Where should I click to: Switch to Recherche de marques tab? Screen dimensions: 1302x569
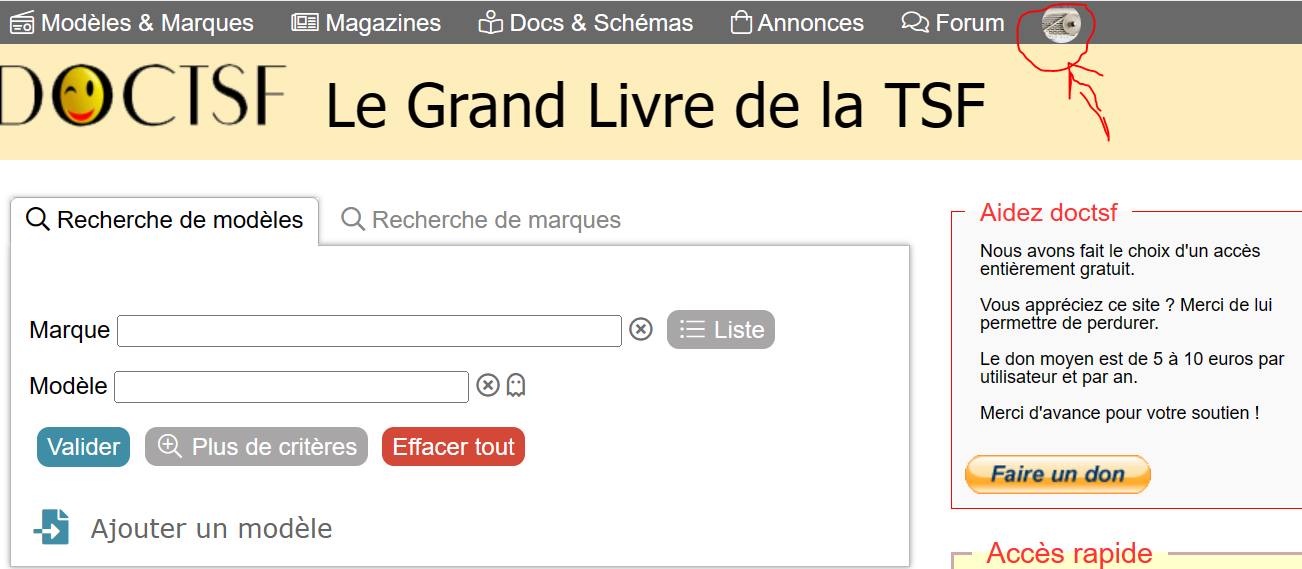click(x=481, y=220)
